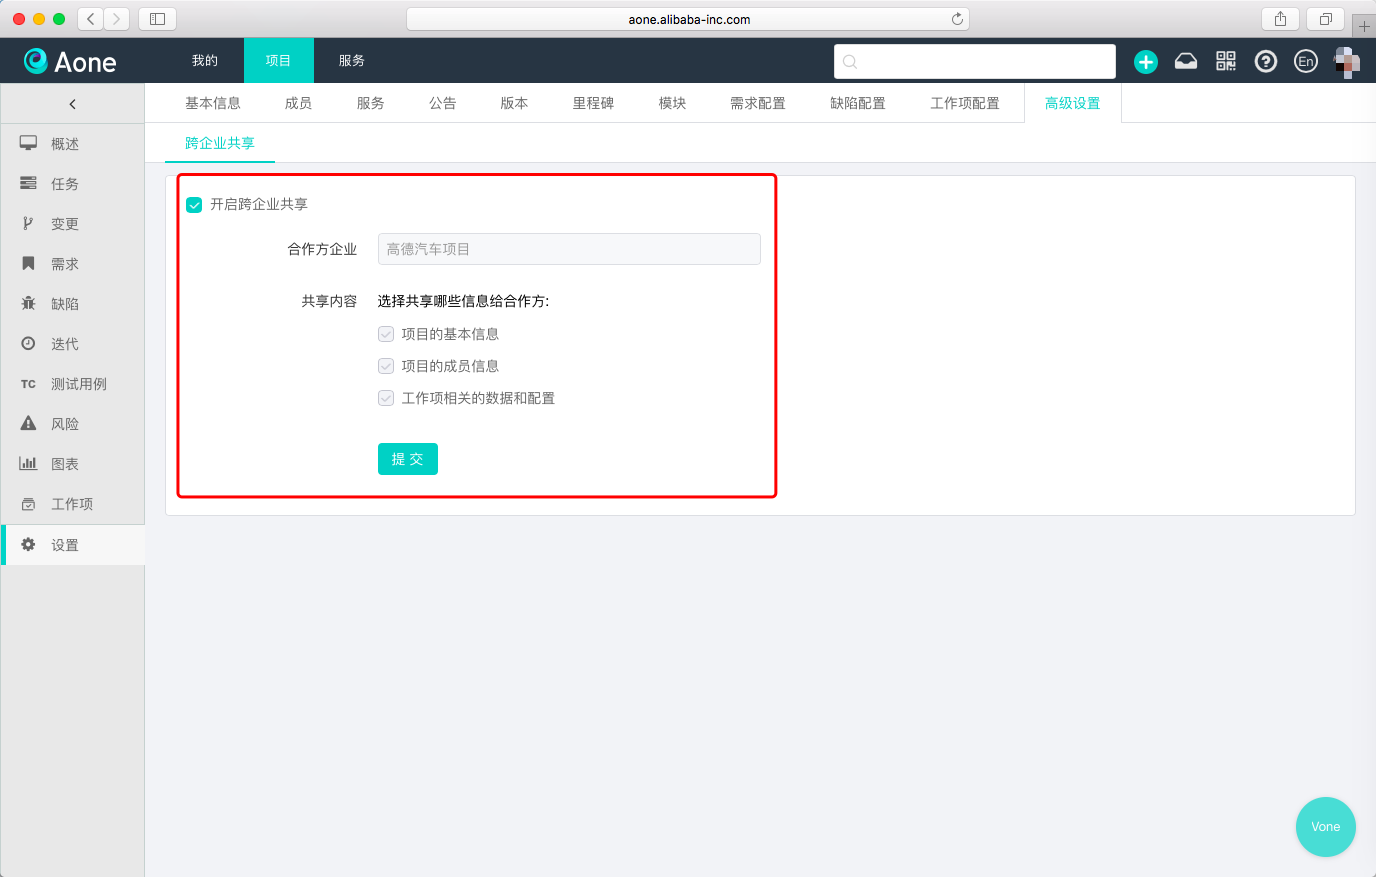Open 设置 settings in sidebar

[x=73, y=545]
